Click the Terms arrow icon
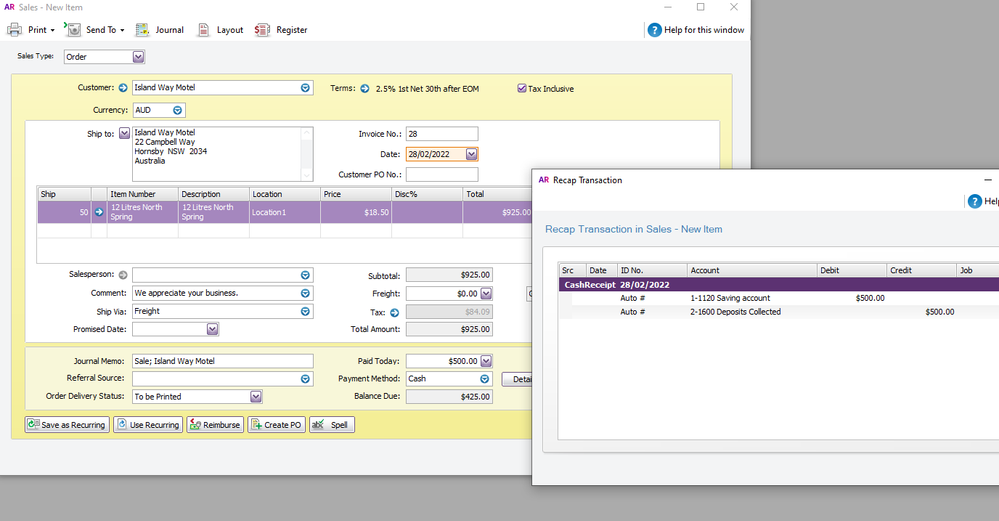Viewport: 999px width, 521px height. click(x=365, y=88)
